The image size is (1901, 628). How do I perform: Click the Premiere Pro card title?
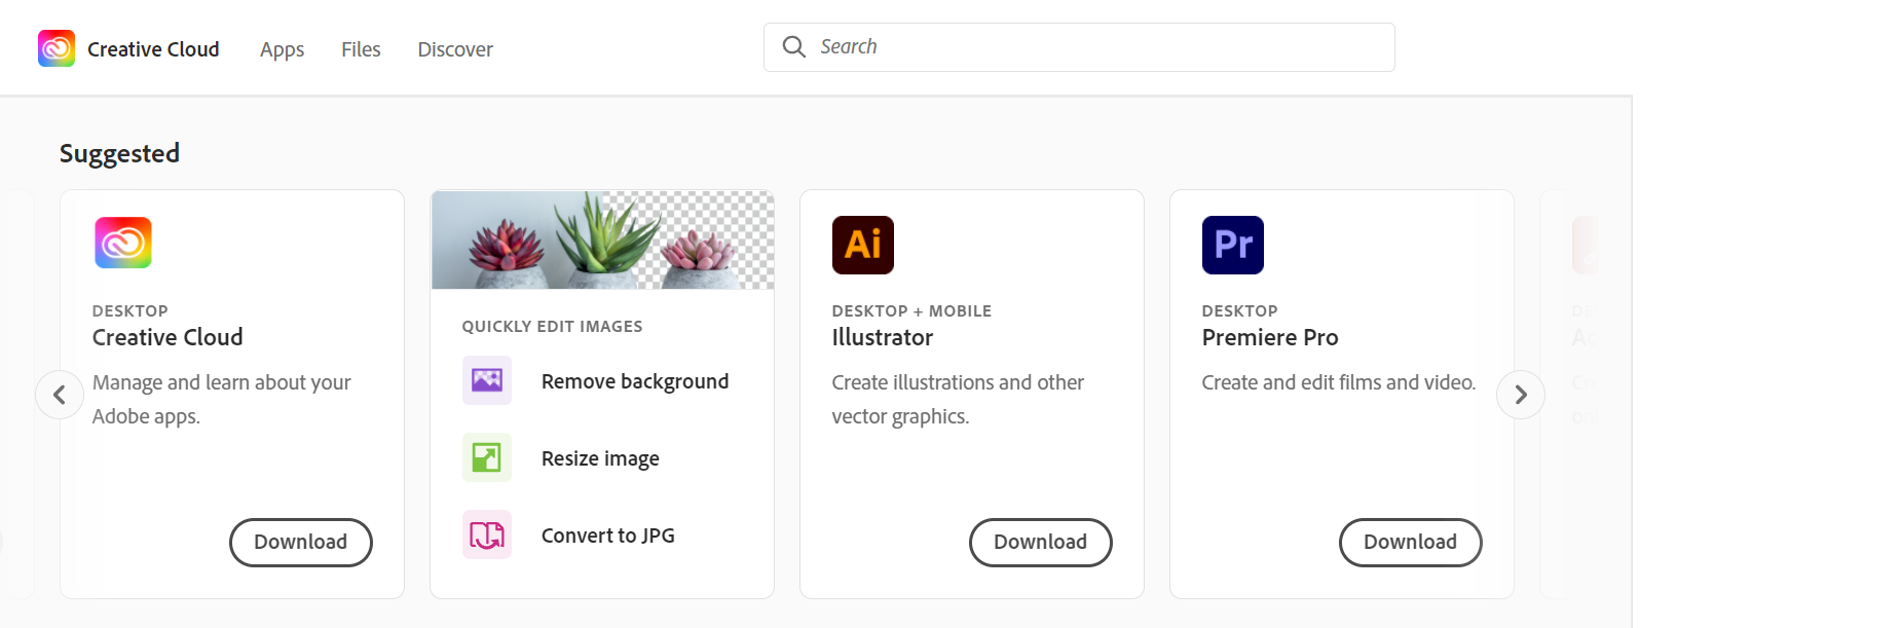(x=1270, y=337)
